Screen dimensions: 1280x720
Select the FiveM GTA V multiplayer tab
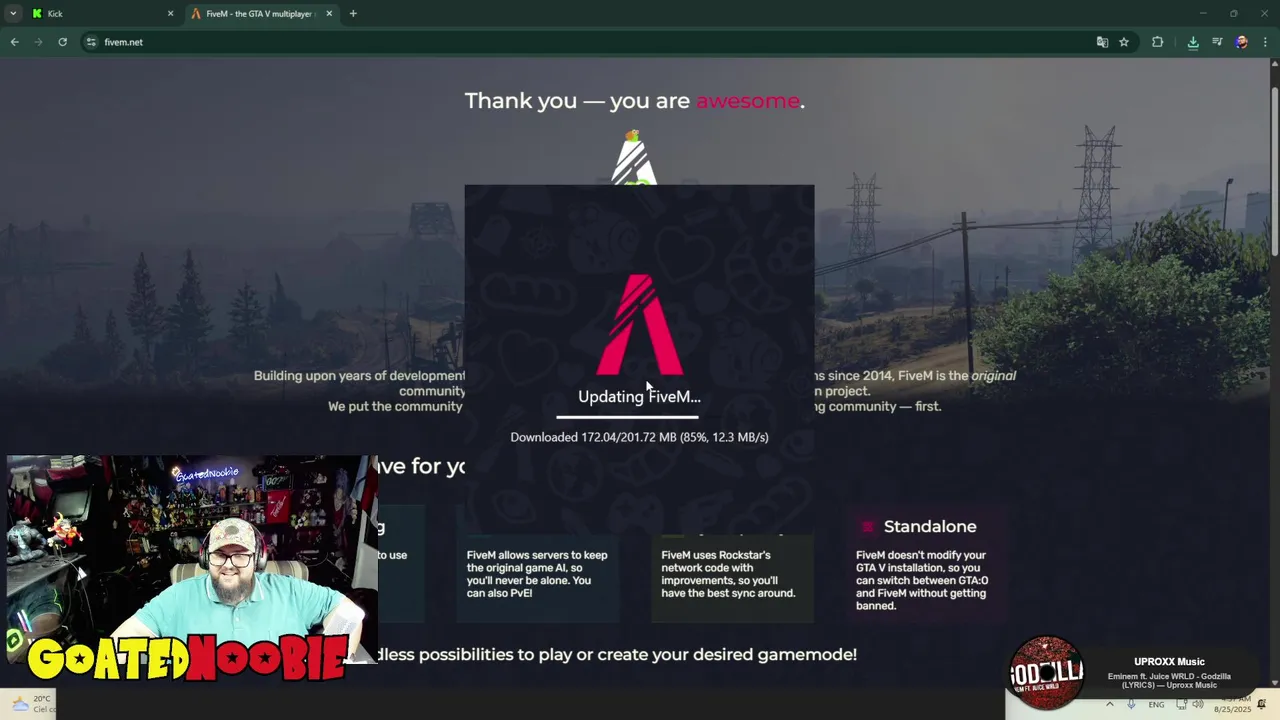(262, 14)
